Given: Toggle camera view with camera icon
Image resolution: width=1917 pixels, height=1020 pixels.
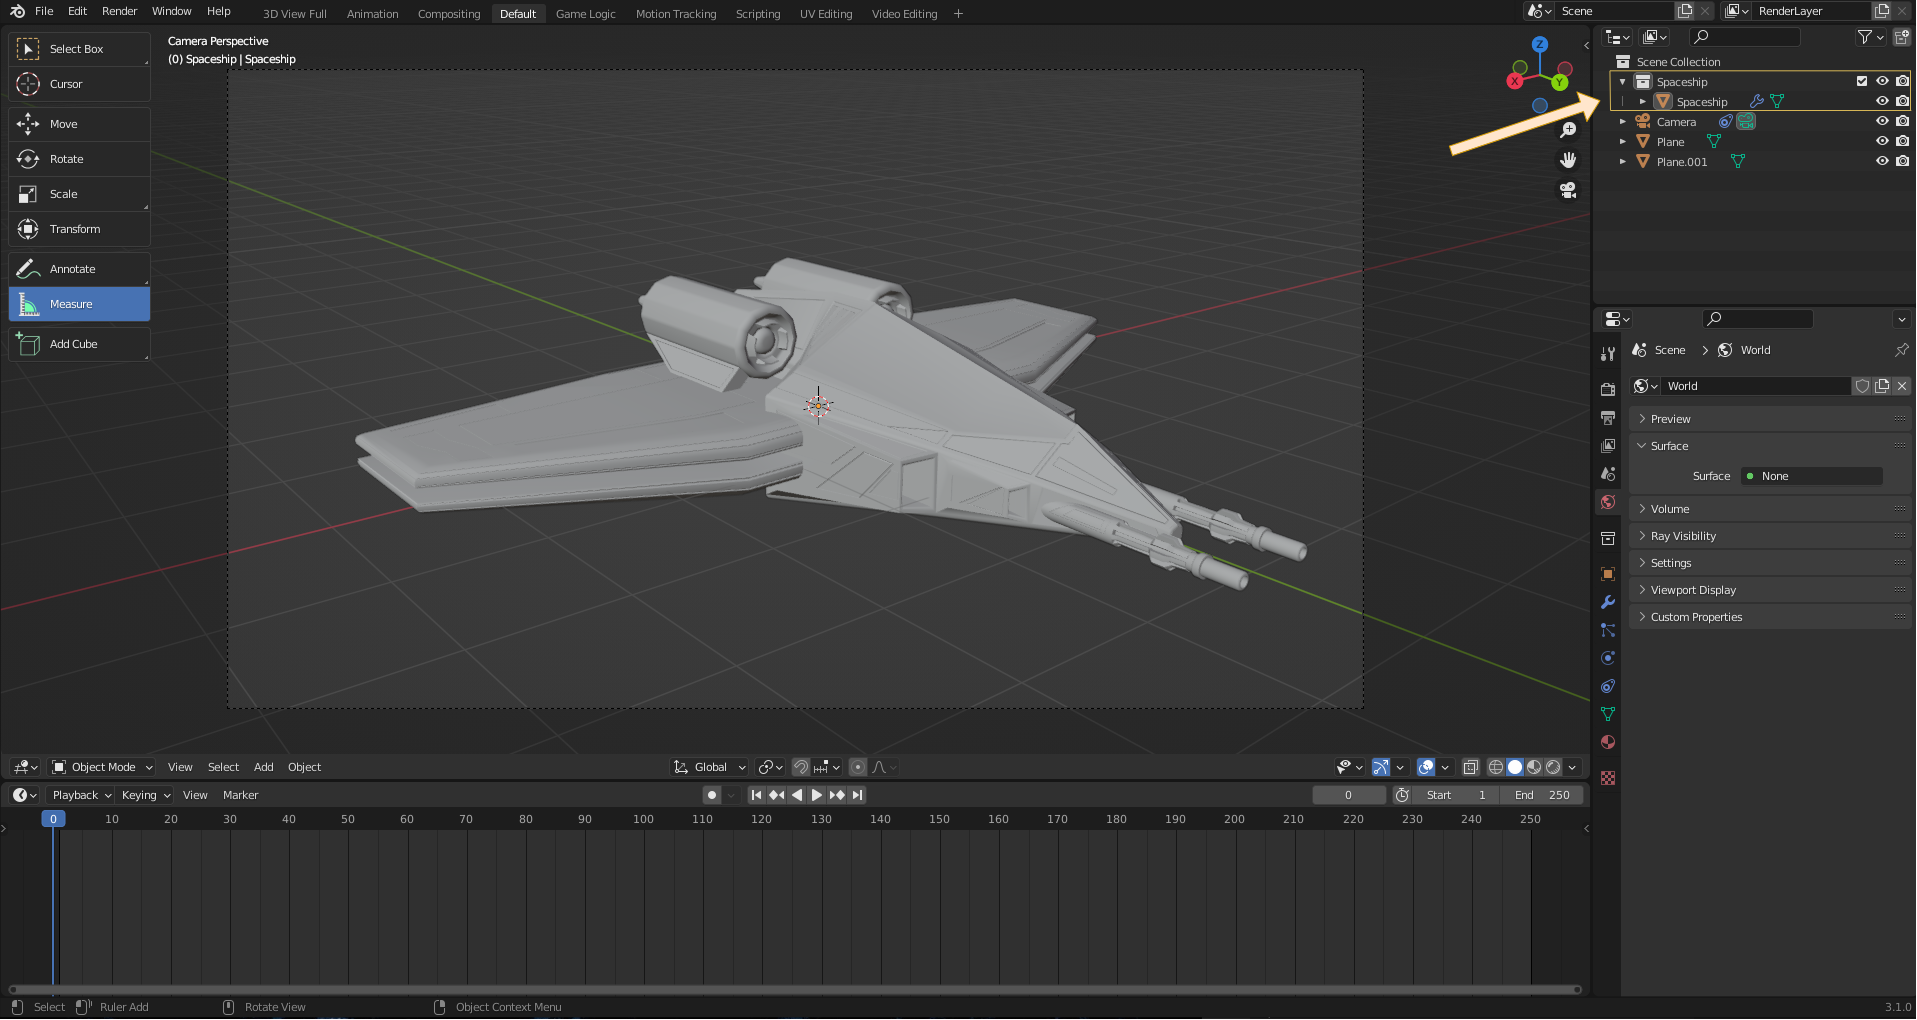Looking at the screenshot, I should (1568, 190).
